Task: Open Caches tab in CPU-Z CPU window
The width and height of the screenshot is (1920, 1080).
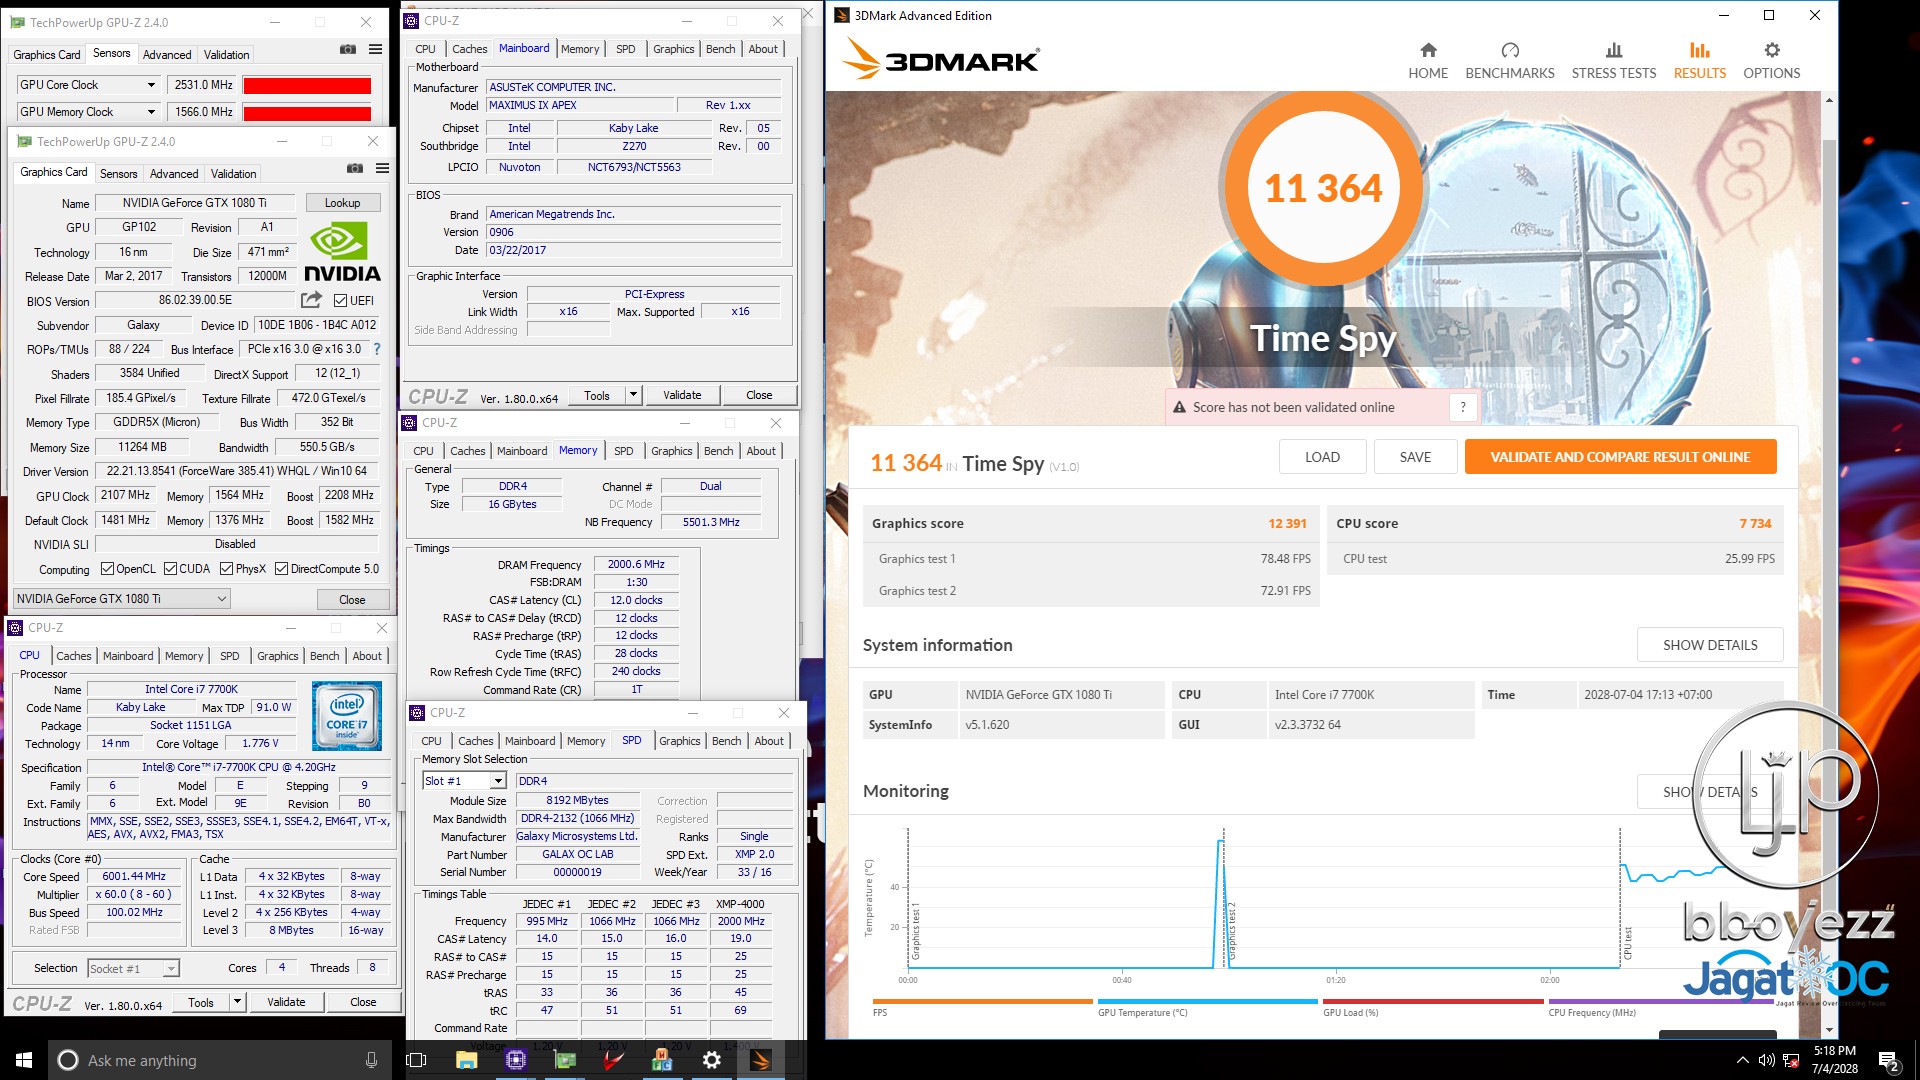Action: click(74, 656)
